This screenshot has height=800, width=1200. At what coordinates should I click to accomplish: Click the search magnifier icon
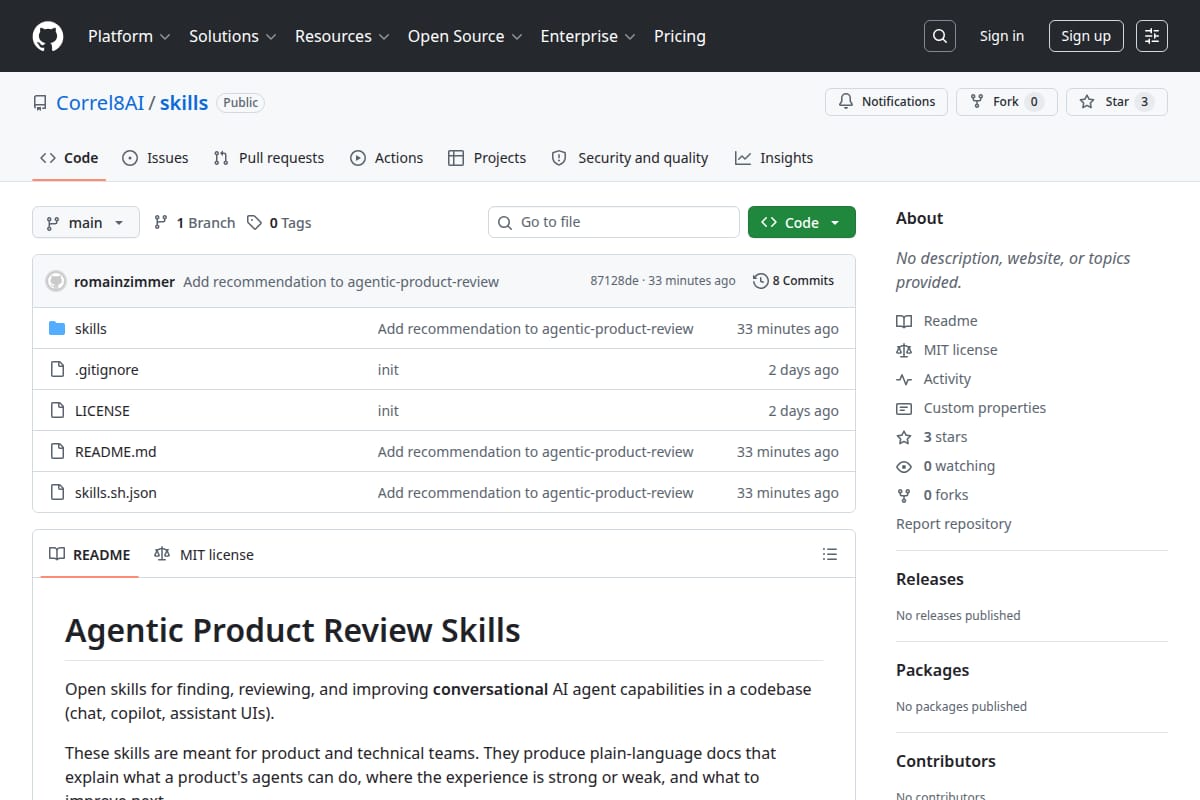(x=940, y=36)
